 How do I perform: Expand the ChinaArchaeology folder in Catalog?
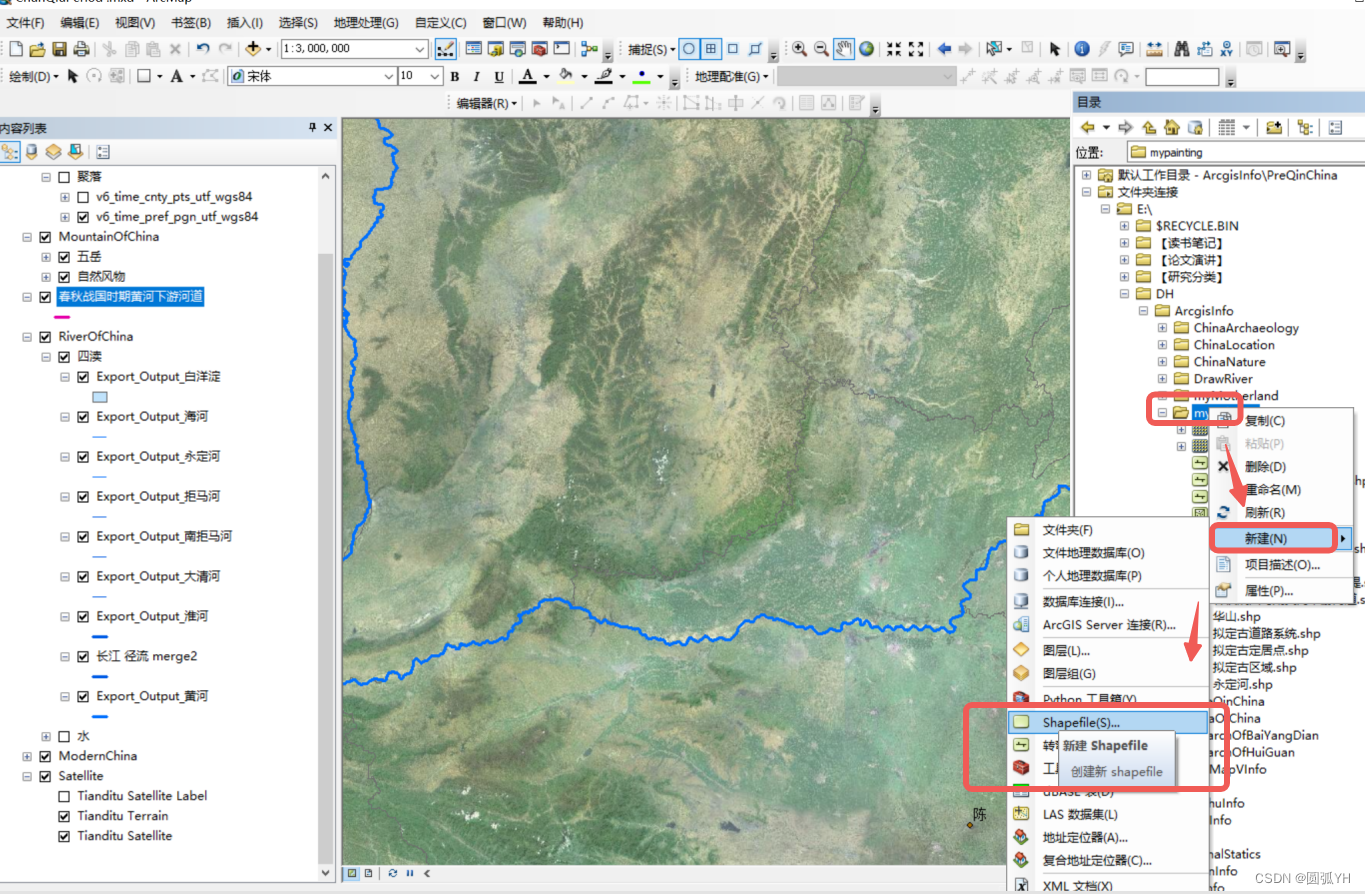(1162, 328)
